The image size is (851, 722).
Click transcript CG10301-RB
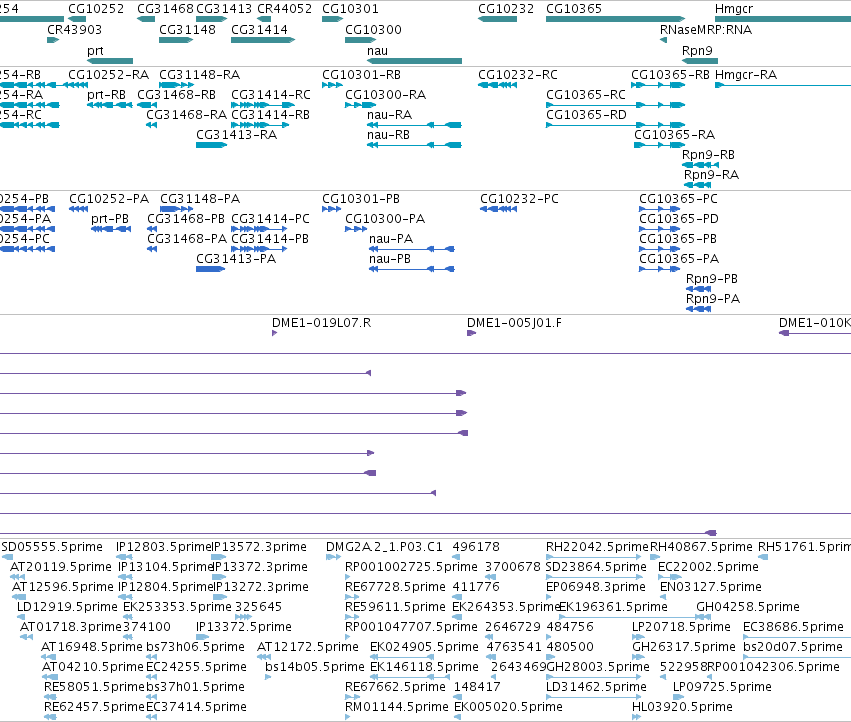361,74
